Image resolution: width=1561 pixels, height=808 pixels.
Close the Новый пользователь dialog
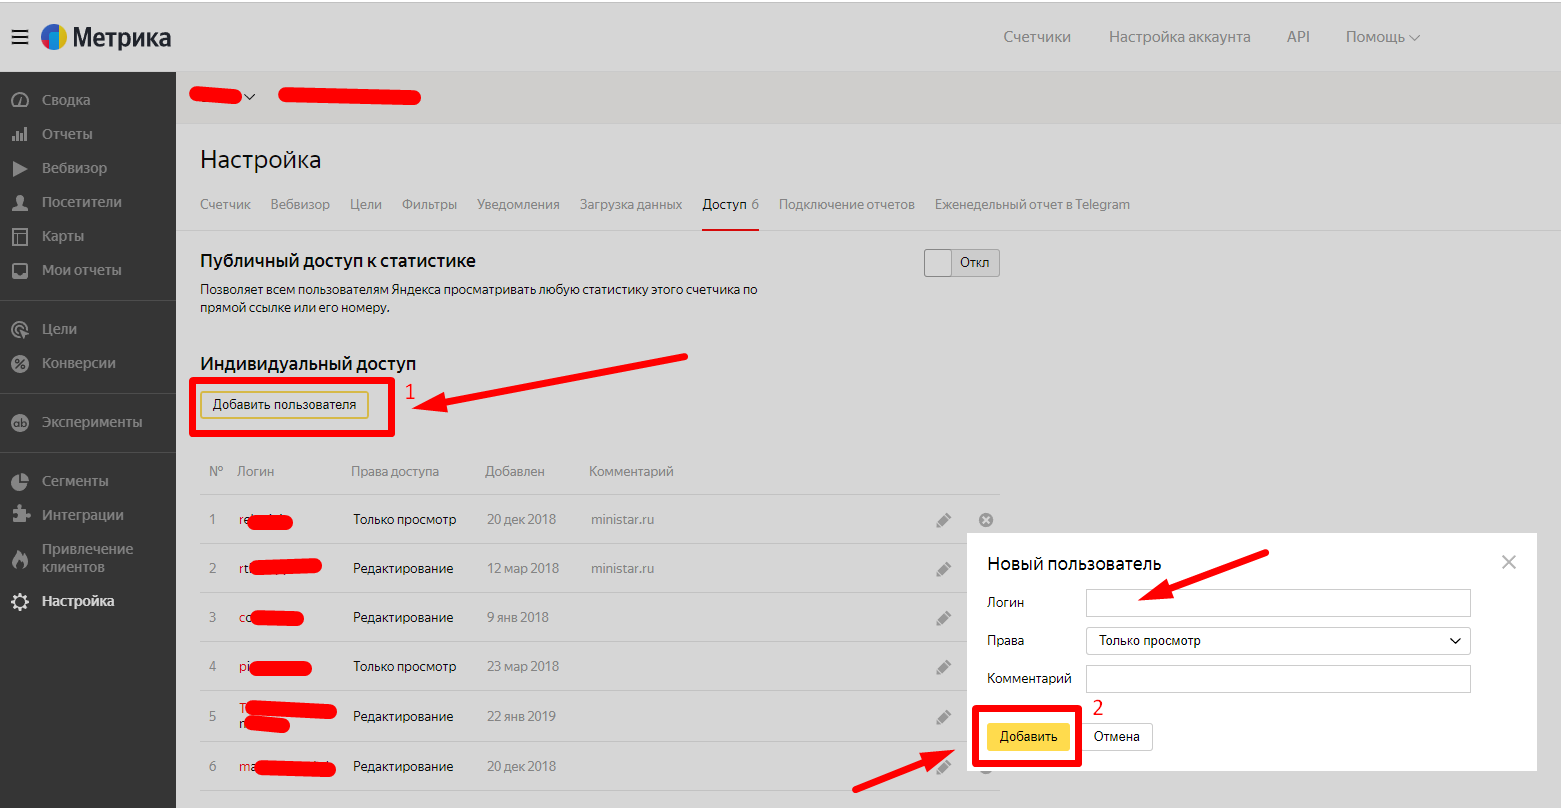coord(1509,562)
